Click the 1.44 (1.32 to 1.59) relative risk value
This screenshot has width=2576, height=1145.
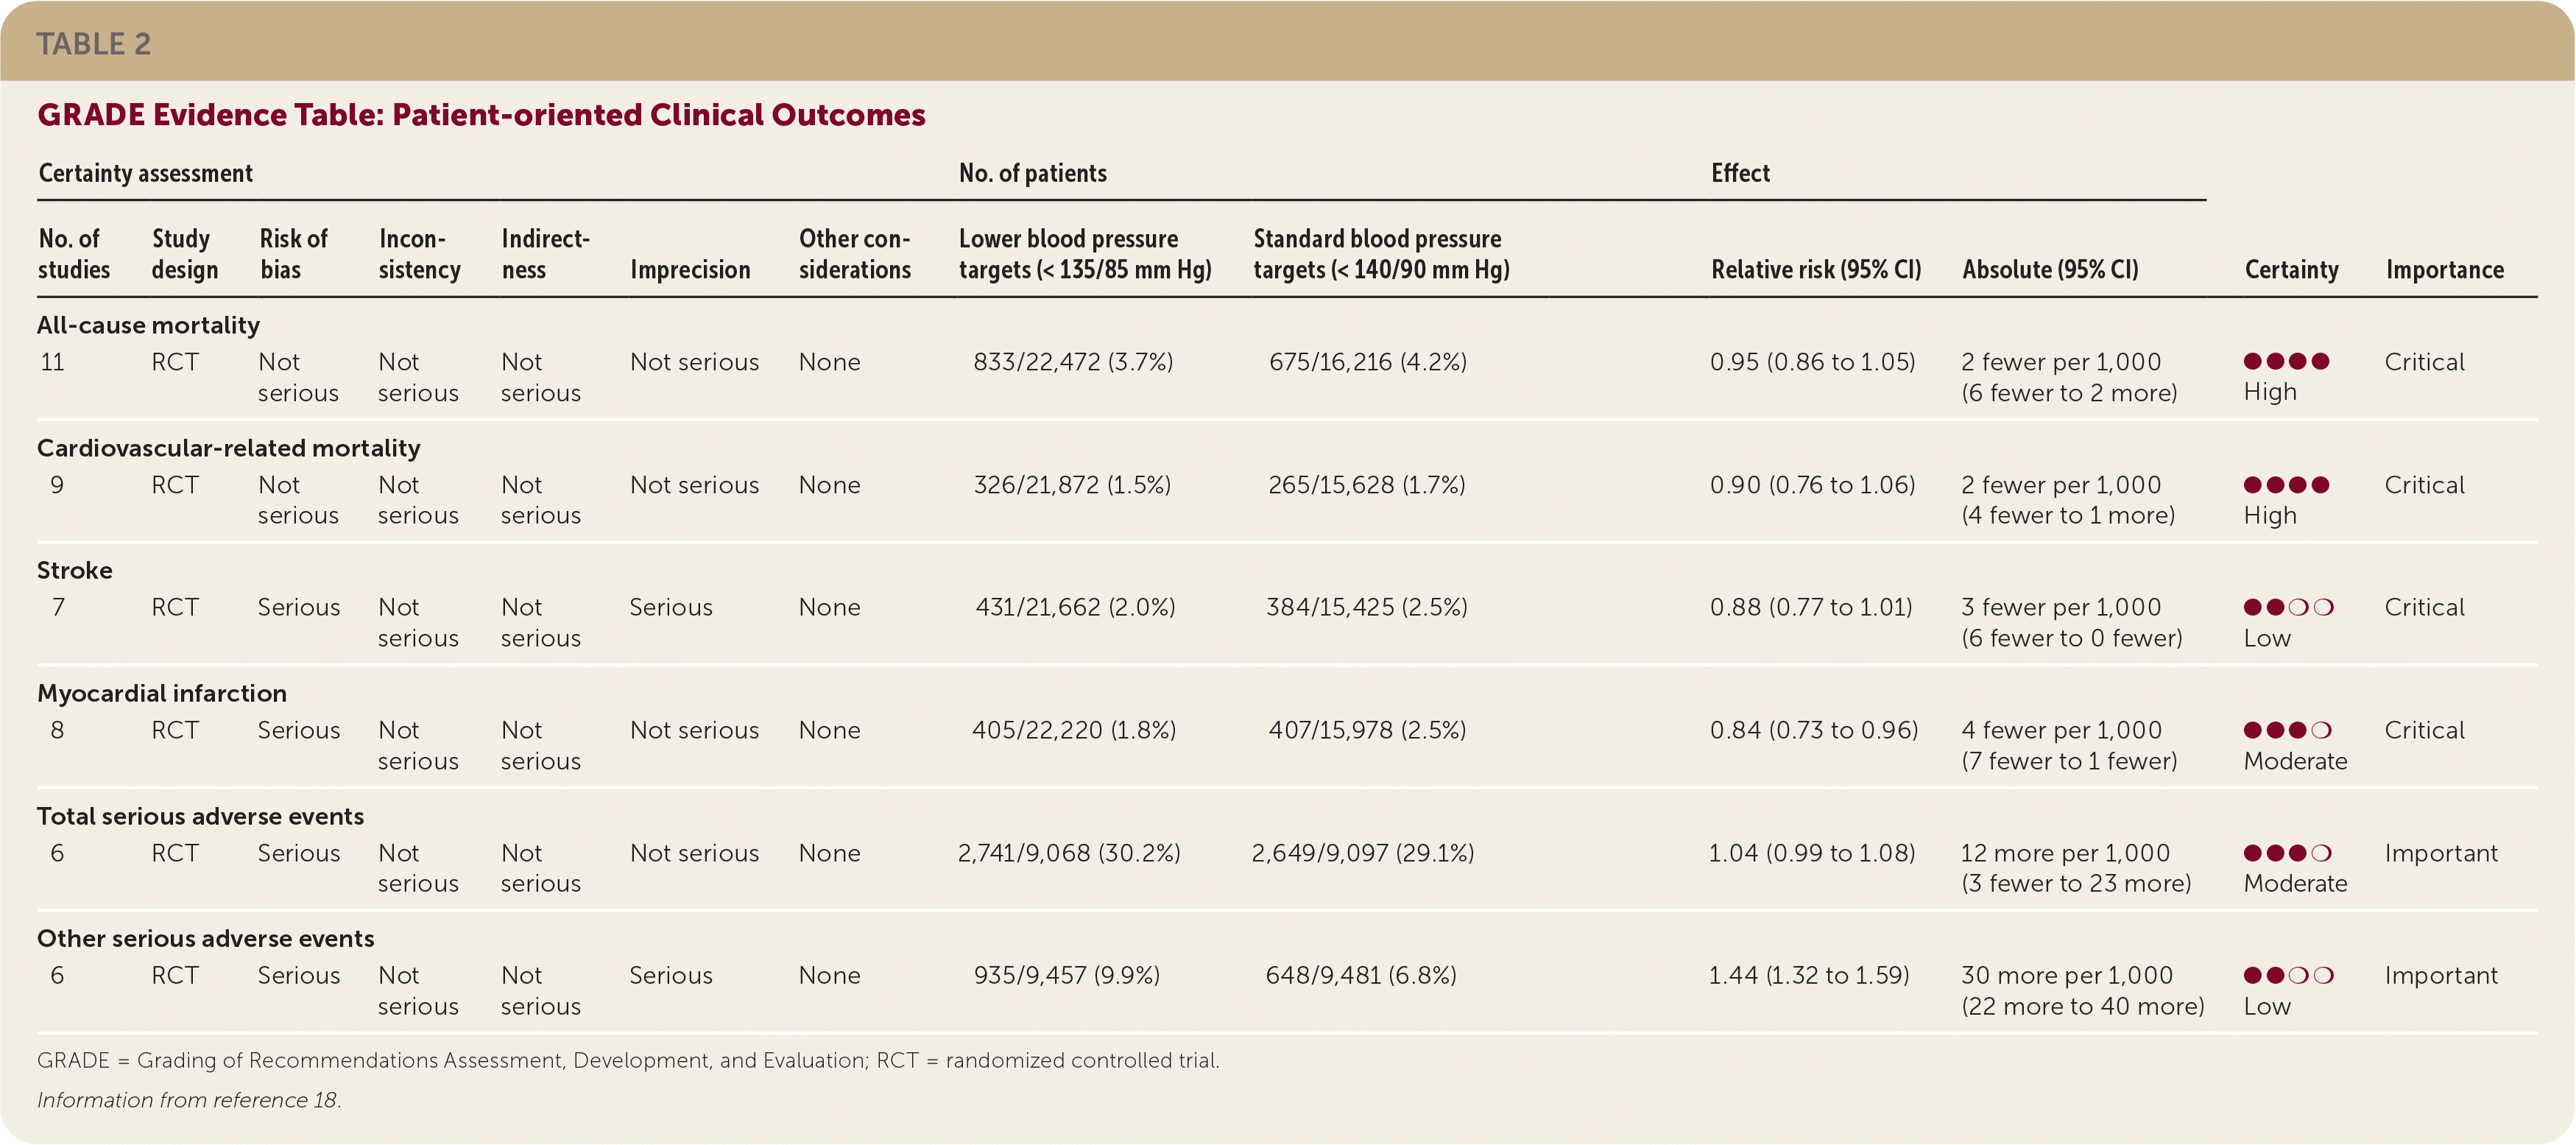[1808, 975]
